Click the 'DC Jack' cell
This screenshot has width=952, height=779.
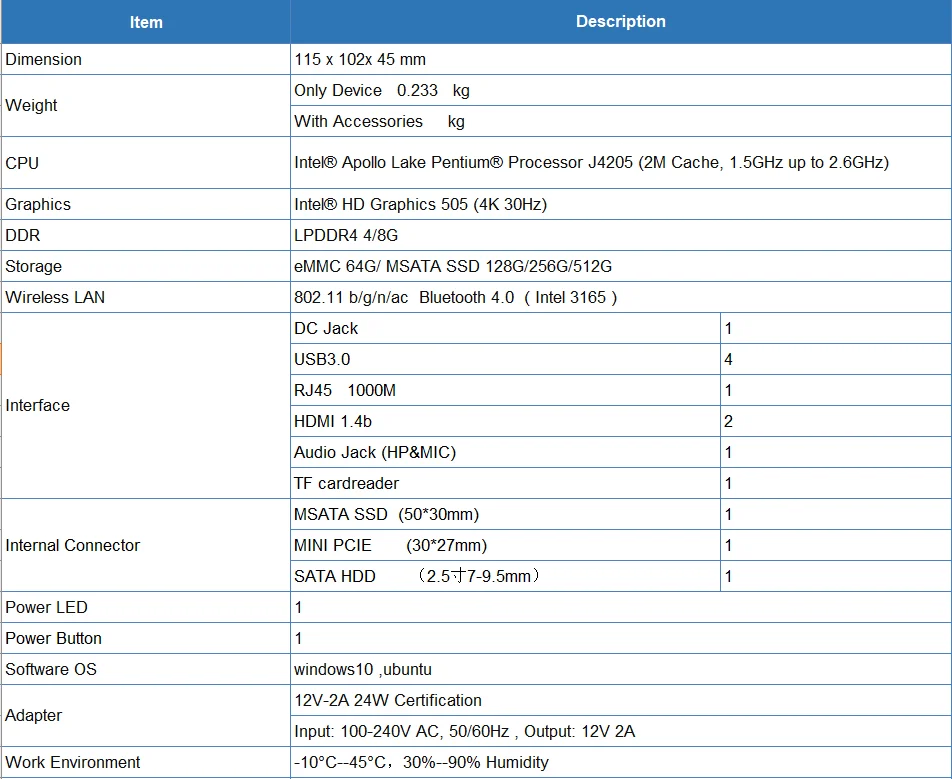click(x=505, y=328)
